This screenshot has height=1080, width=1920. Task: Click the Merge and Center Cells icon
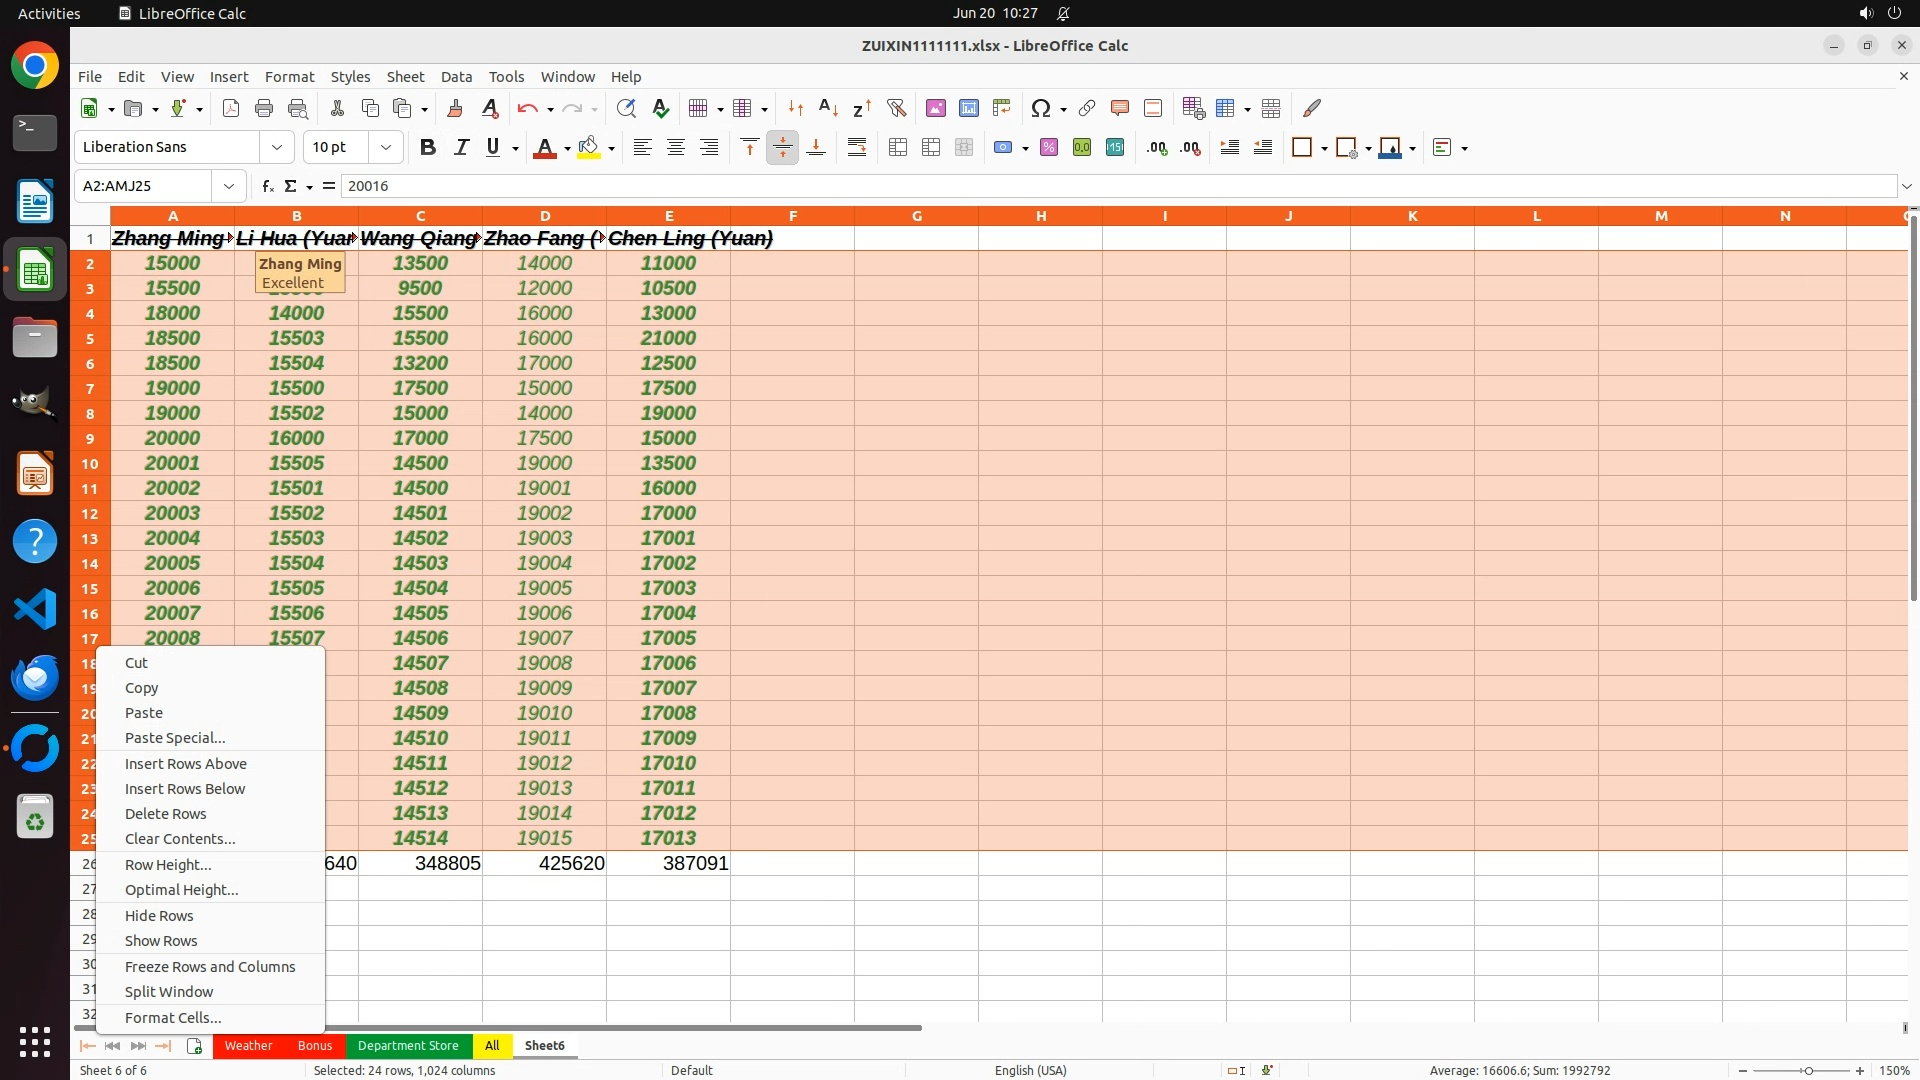coord(898,147)
